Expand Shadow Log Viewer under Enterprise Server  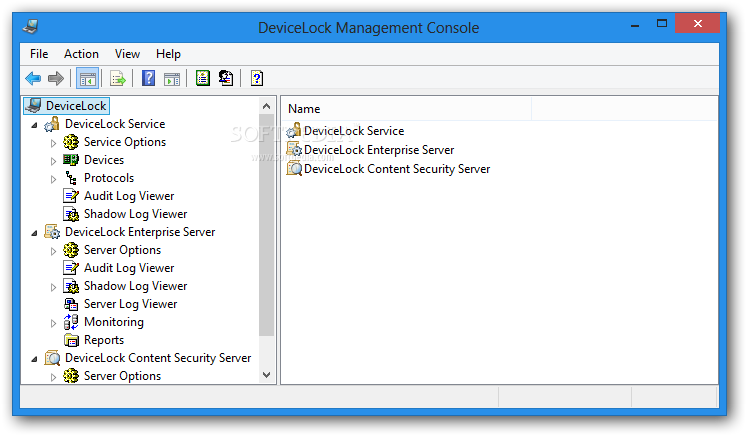(53, 287)
